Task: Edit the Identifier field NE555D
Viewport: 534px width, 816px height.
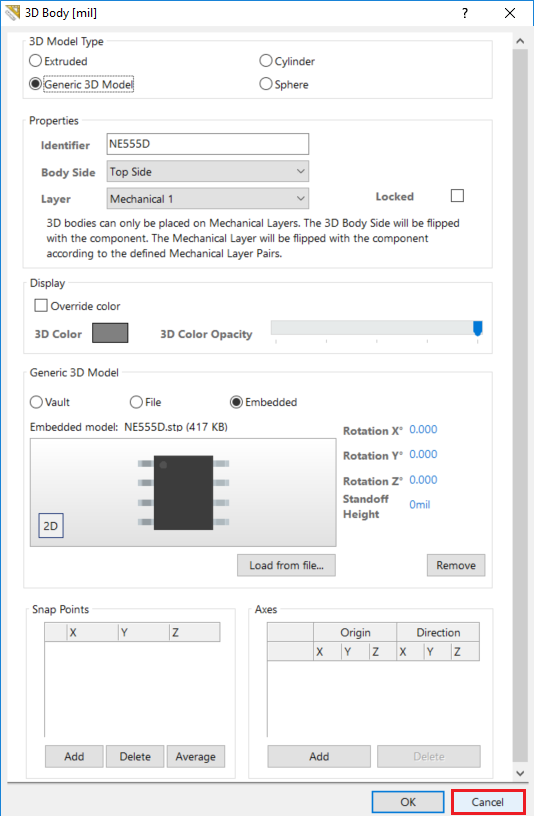Action: coord(208,144)
